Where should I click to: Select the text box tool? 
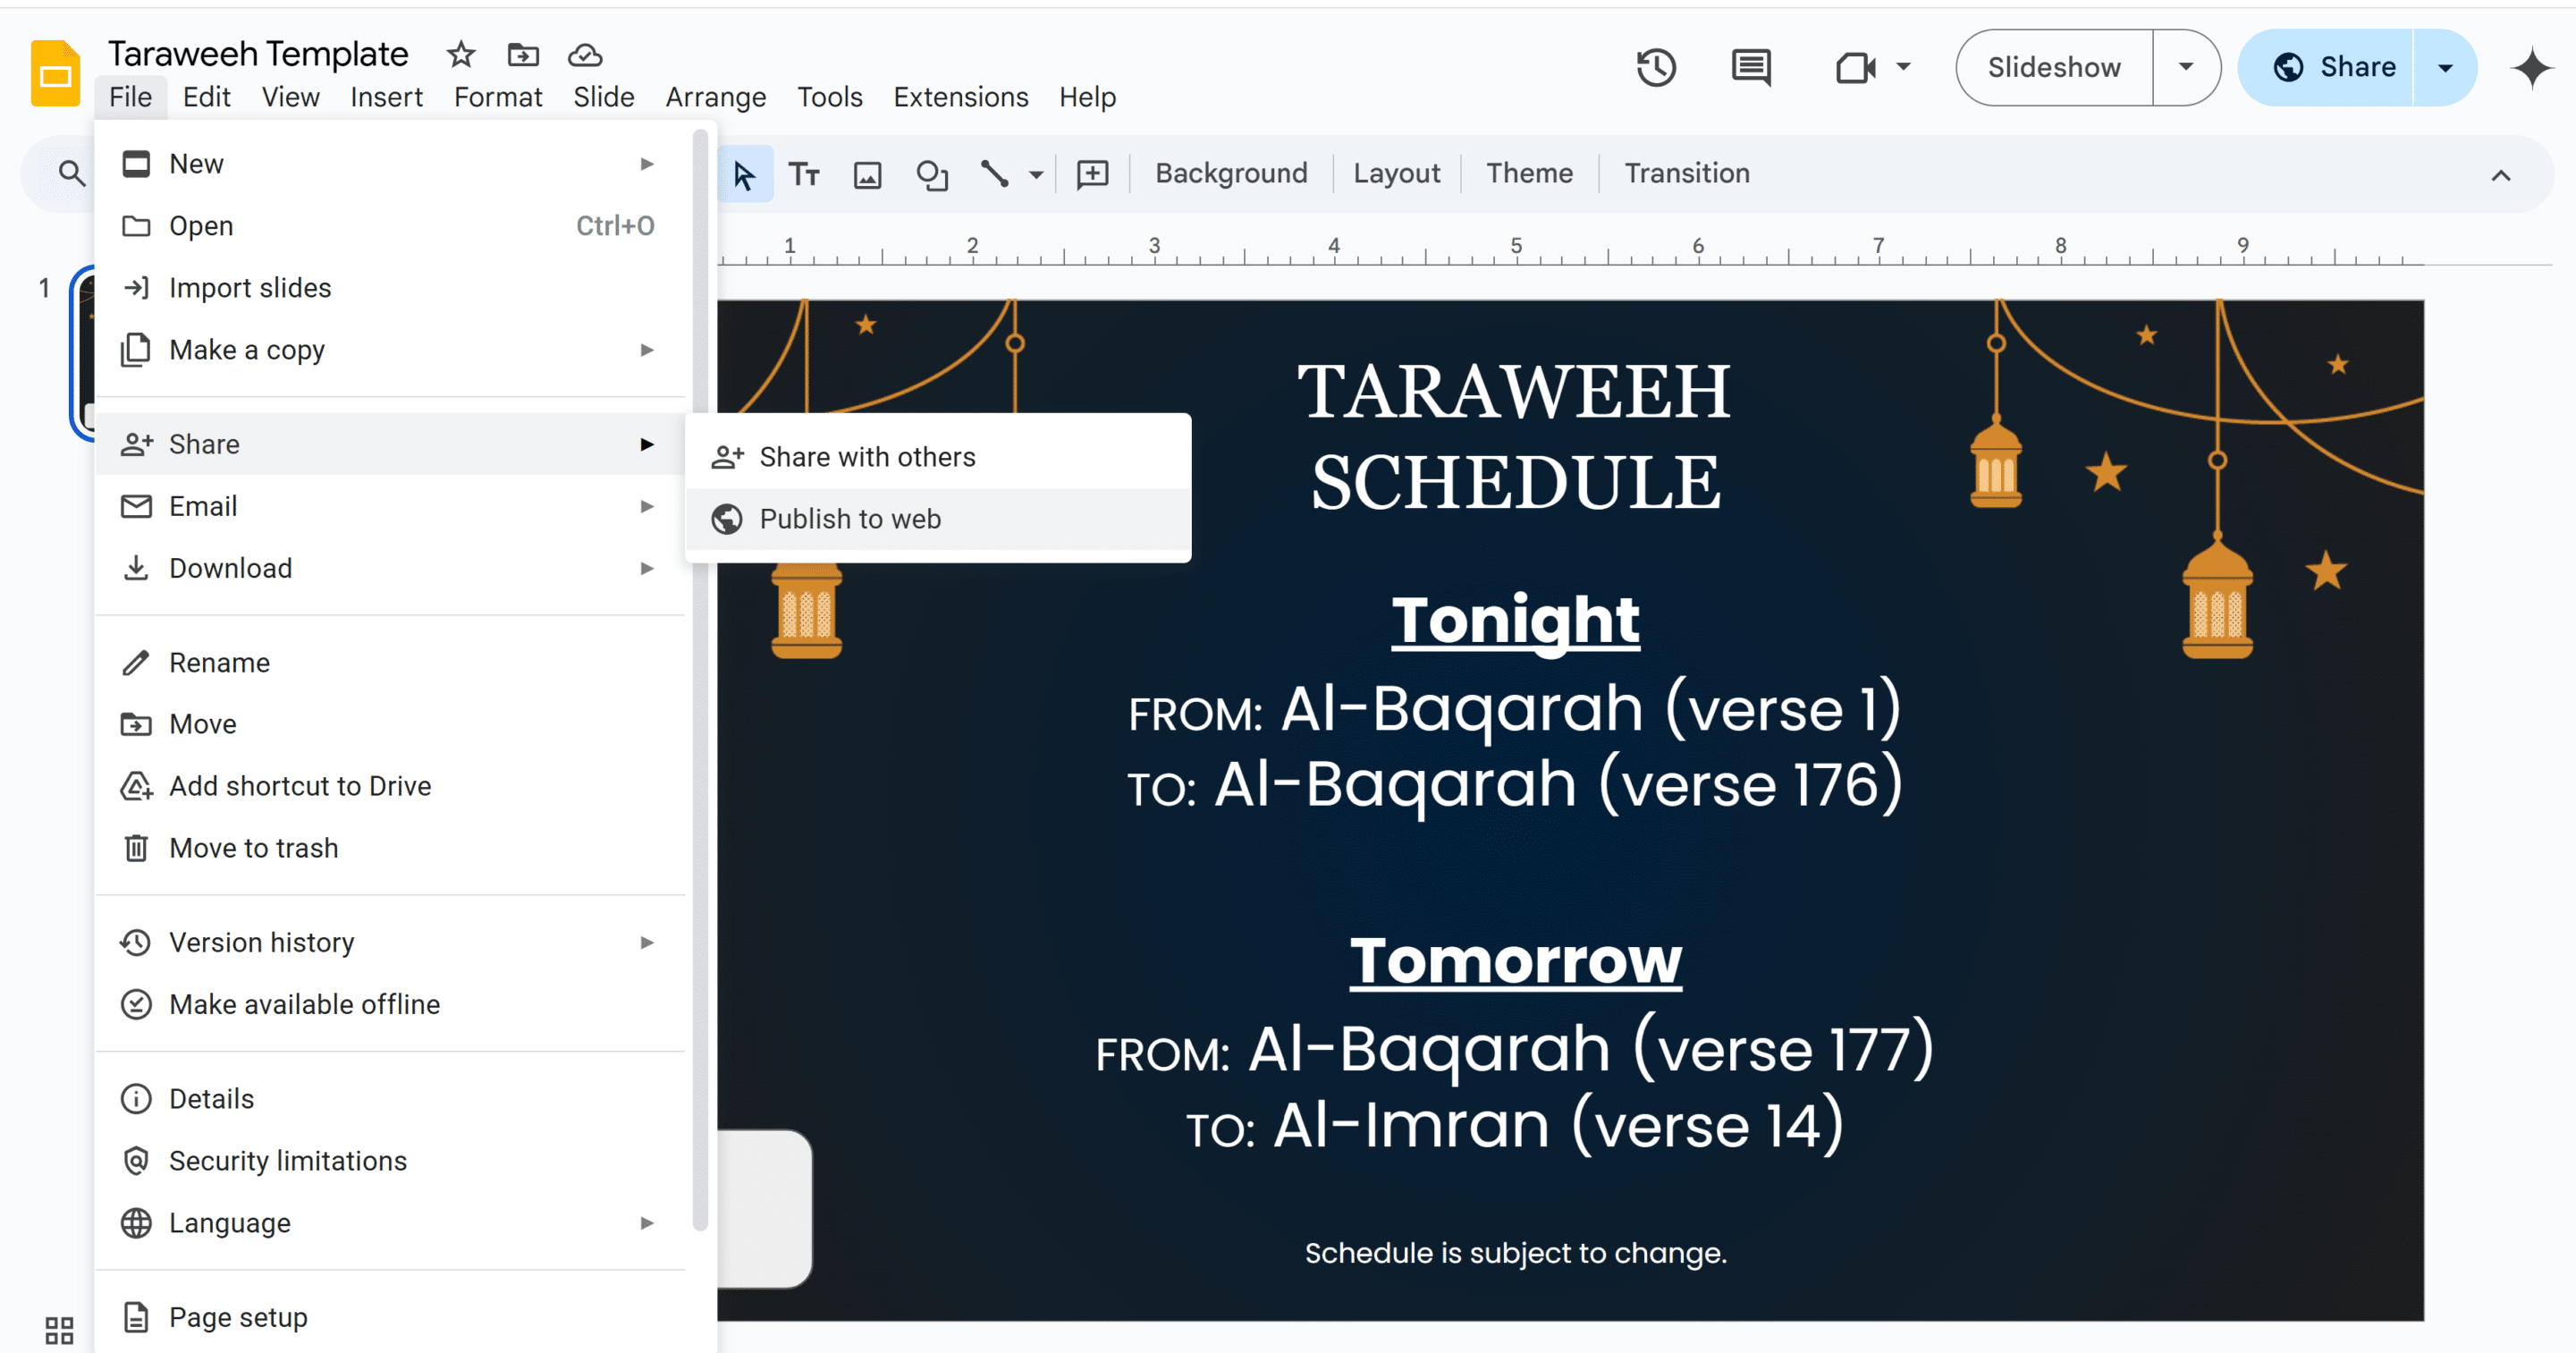(x=804, y=174)
